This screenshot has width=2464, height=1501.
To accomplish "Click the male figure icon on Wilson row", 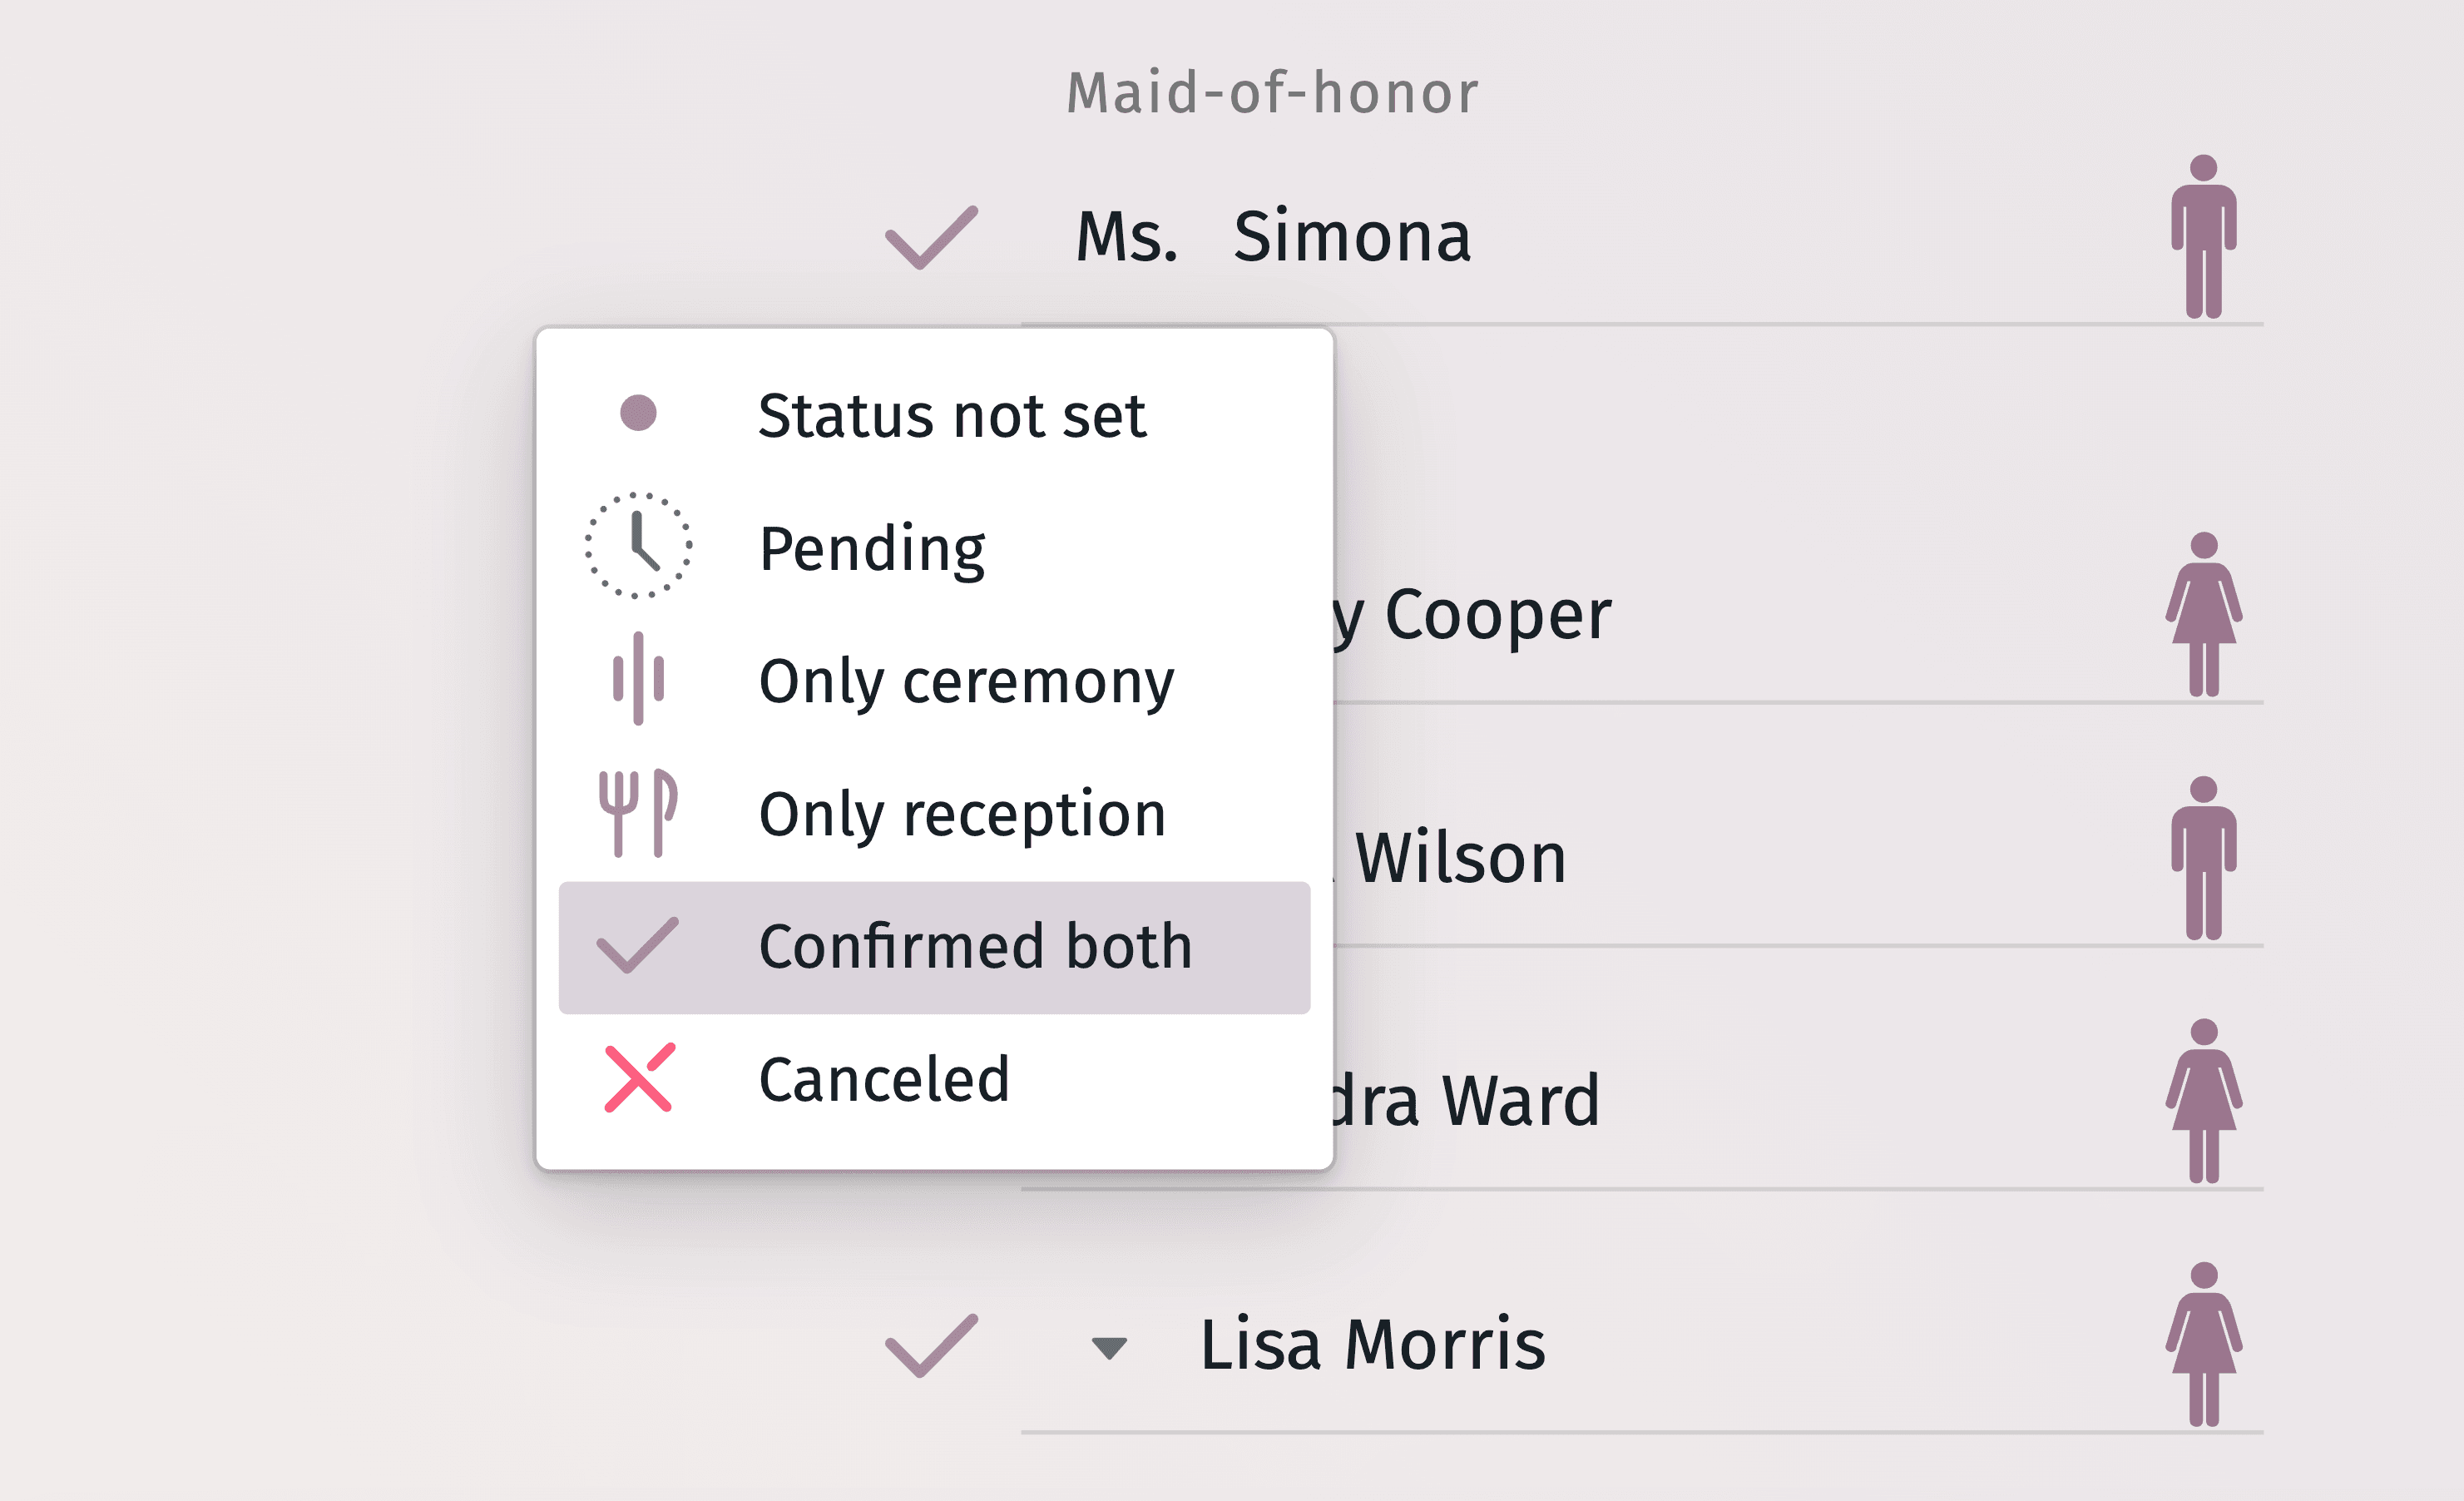I will click(2203, 858).
